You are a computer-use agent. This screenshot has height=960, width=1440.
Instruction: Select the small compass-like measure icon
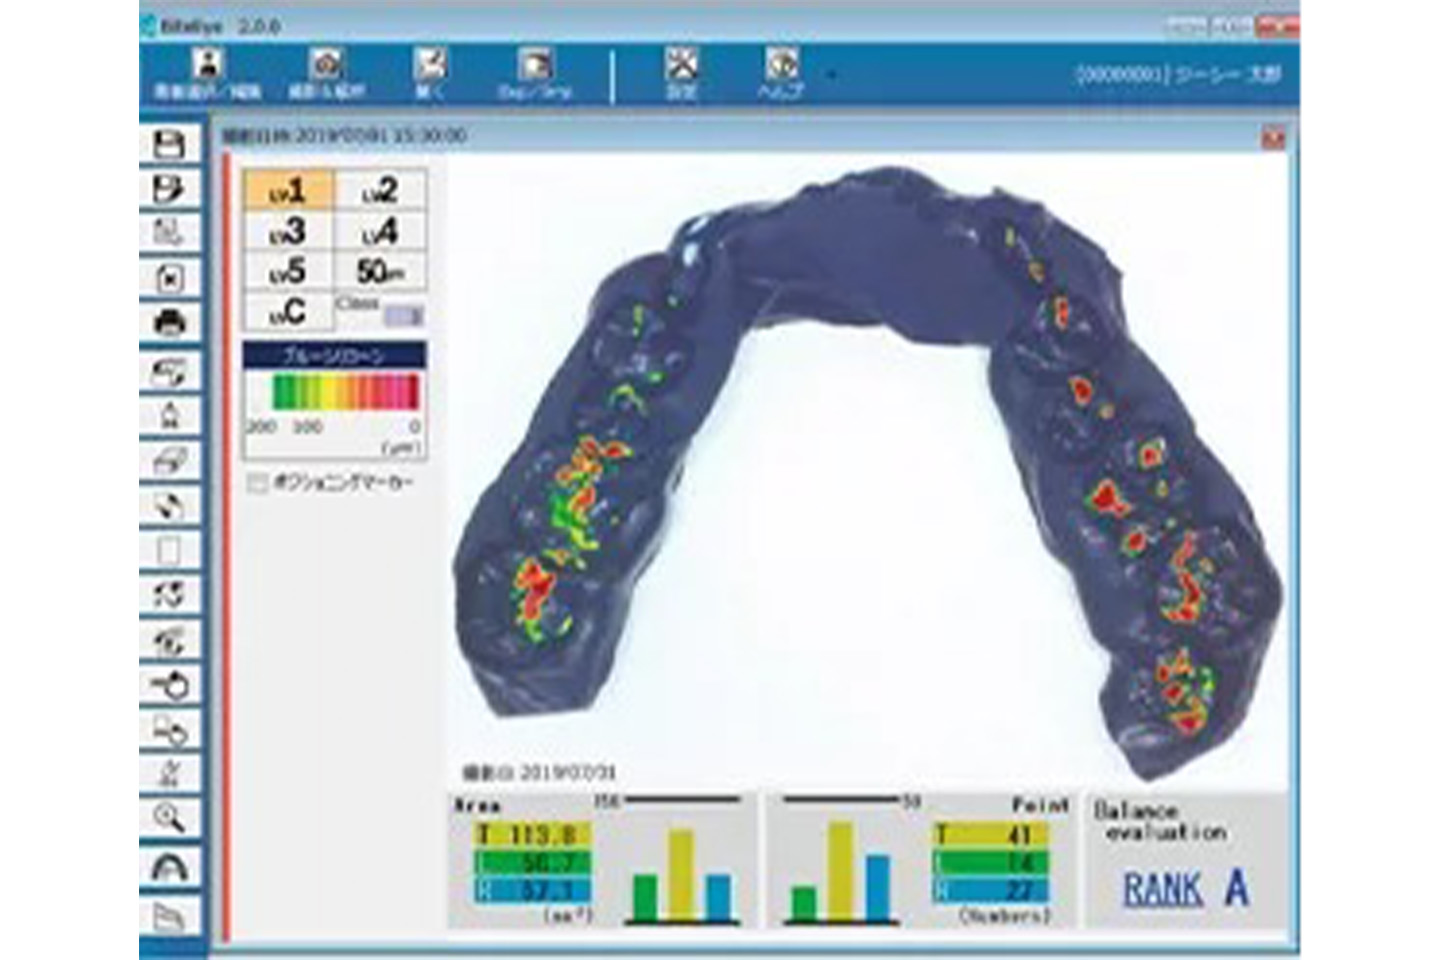pyautogui.click(x=170, y=774)
